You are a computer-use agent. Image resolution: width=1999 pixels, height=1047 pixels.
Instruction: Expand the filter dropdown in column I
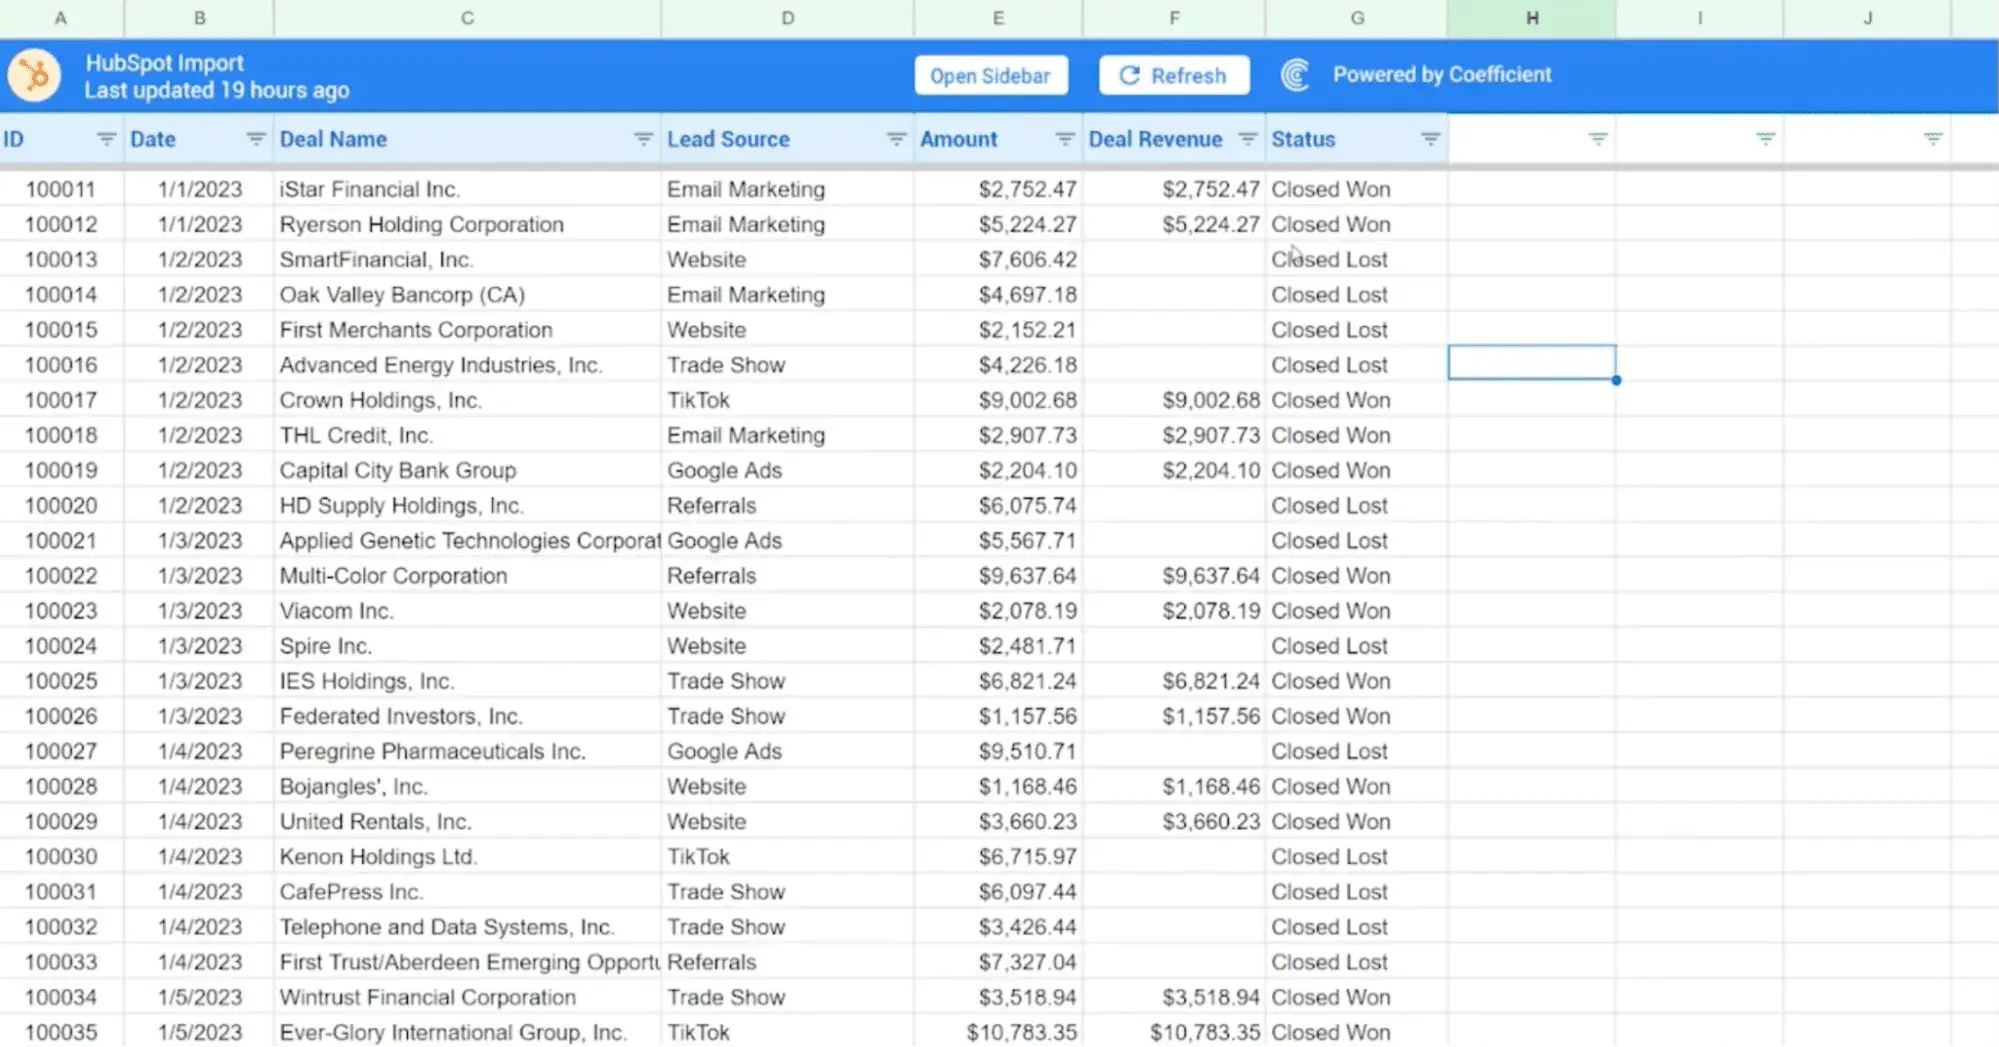[1766, 140]
